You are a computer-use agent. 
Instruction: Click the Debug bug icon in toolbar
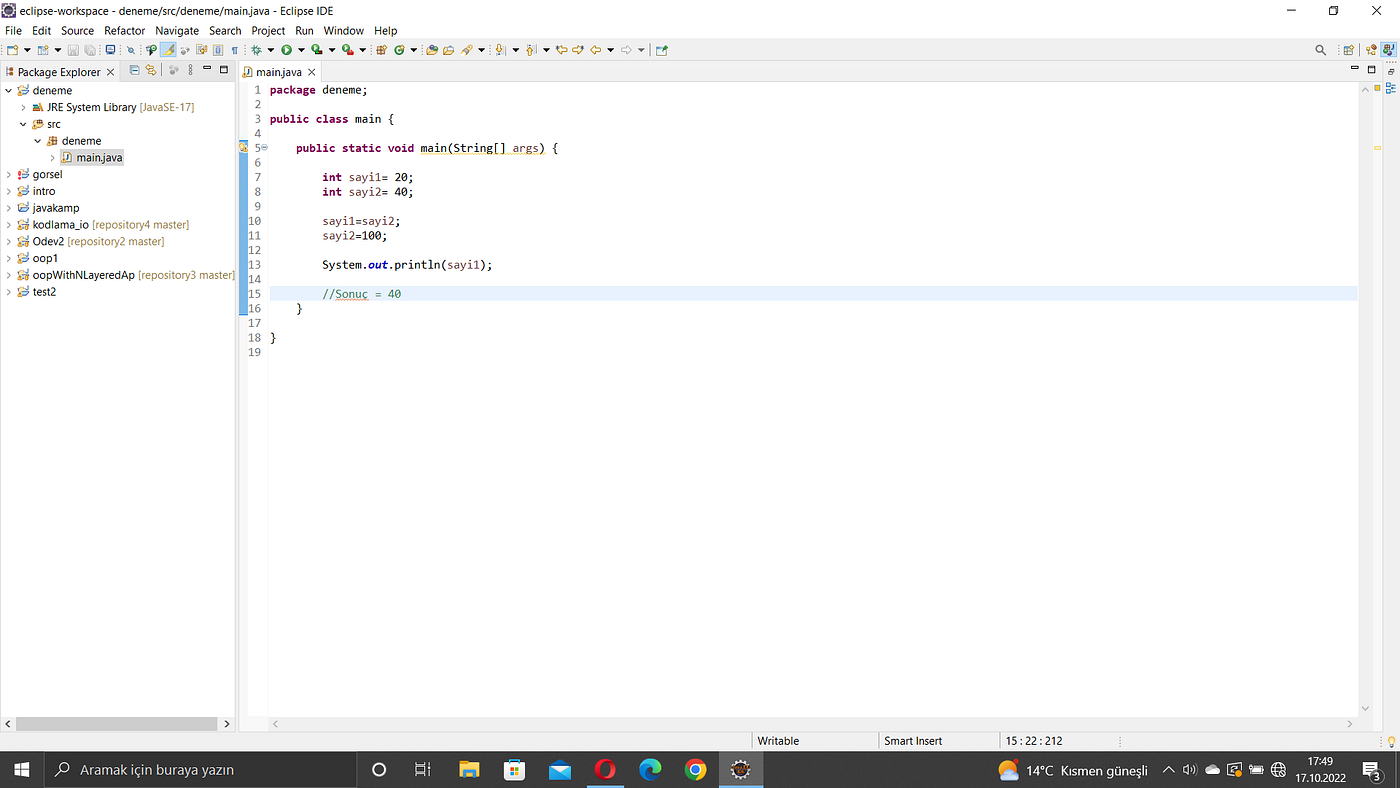[256, 50]
